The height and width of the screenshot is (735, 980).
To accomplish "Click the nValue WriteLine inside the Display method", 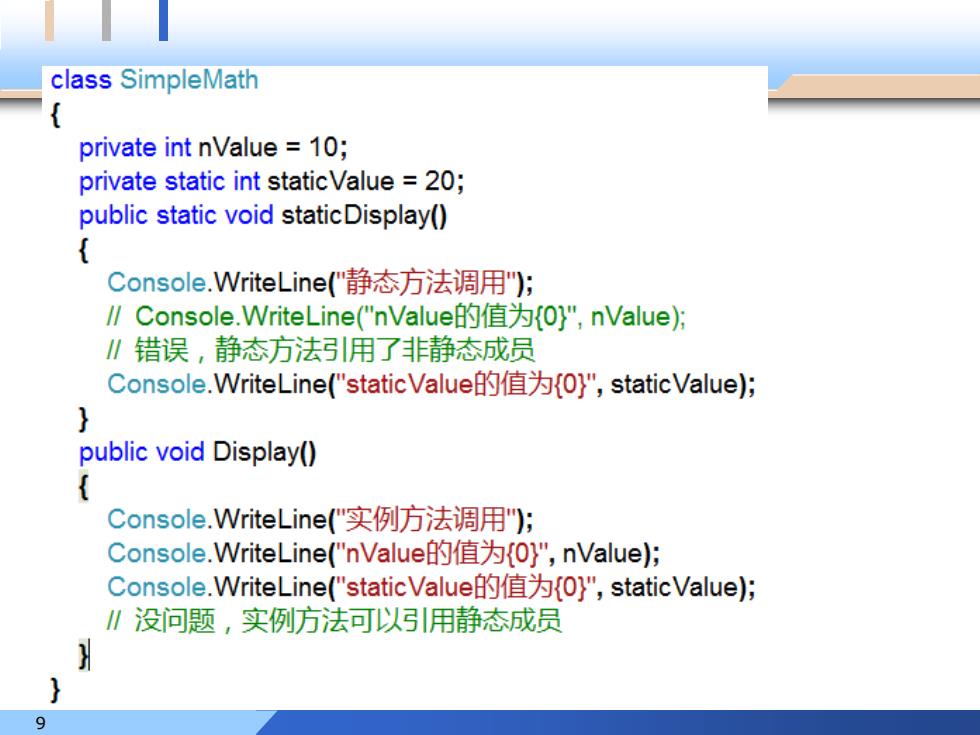I will point(383,553).
